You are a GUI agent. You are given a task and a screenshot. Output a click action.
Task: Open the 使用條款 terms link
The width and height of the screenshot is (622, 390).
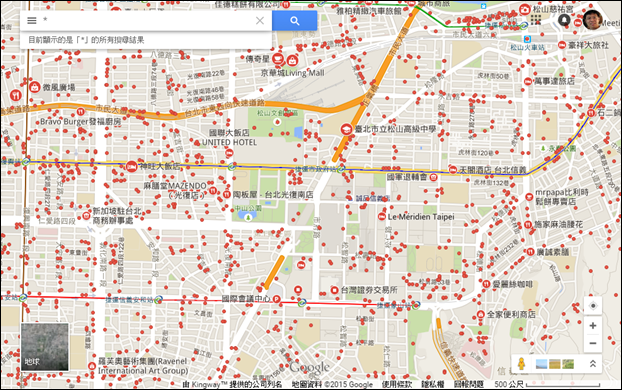pos(397,384)
